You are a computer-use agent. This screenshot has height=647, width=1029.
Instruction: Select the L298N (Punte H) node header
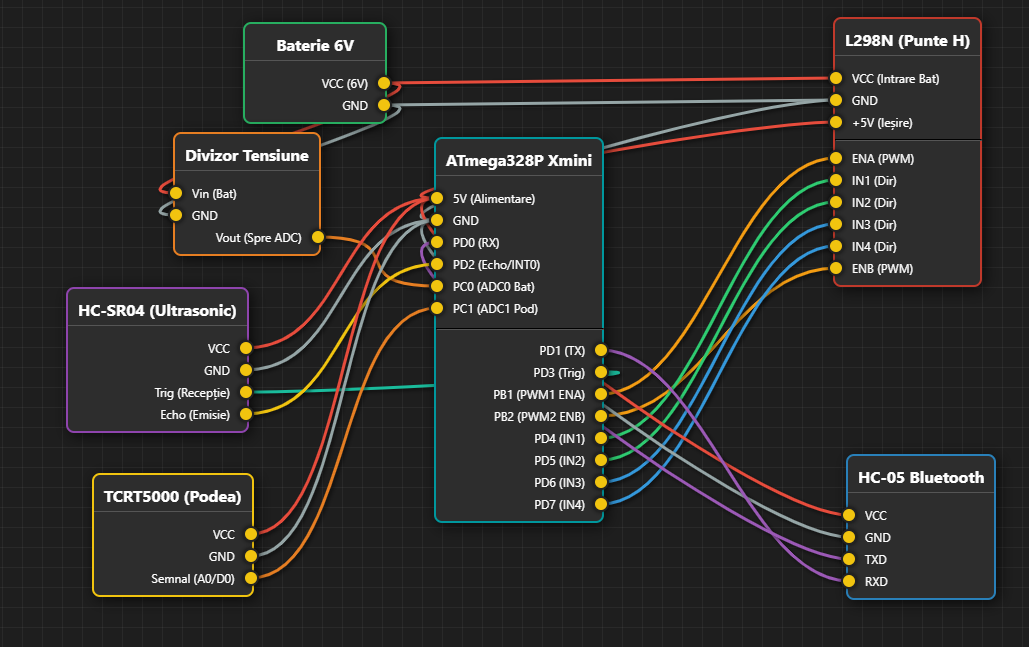tap(907, 41)
